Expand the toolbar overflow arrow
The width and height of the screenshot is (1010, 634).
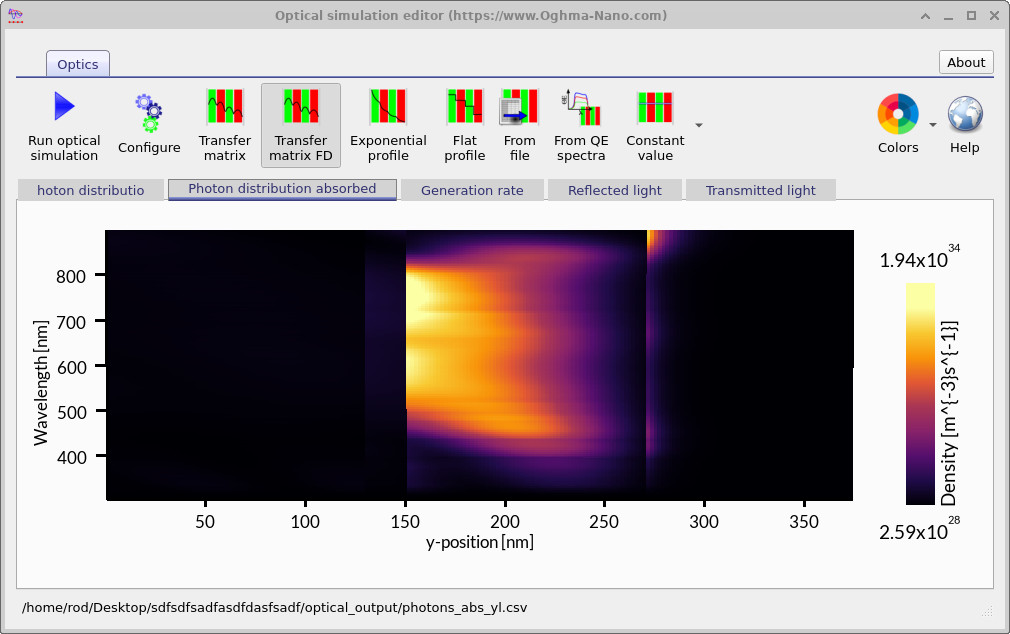699,125
